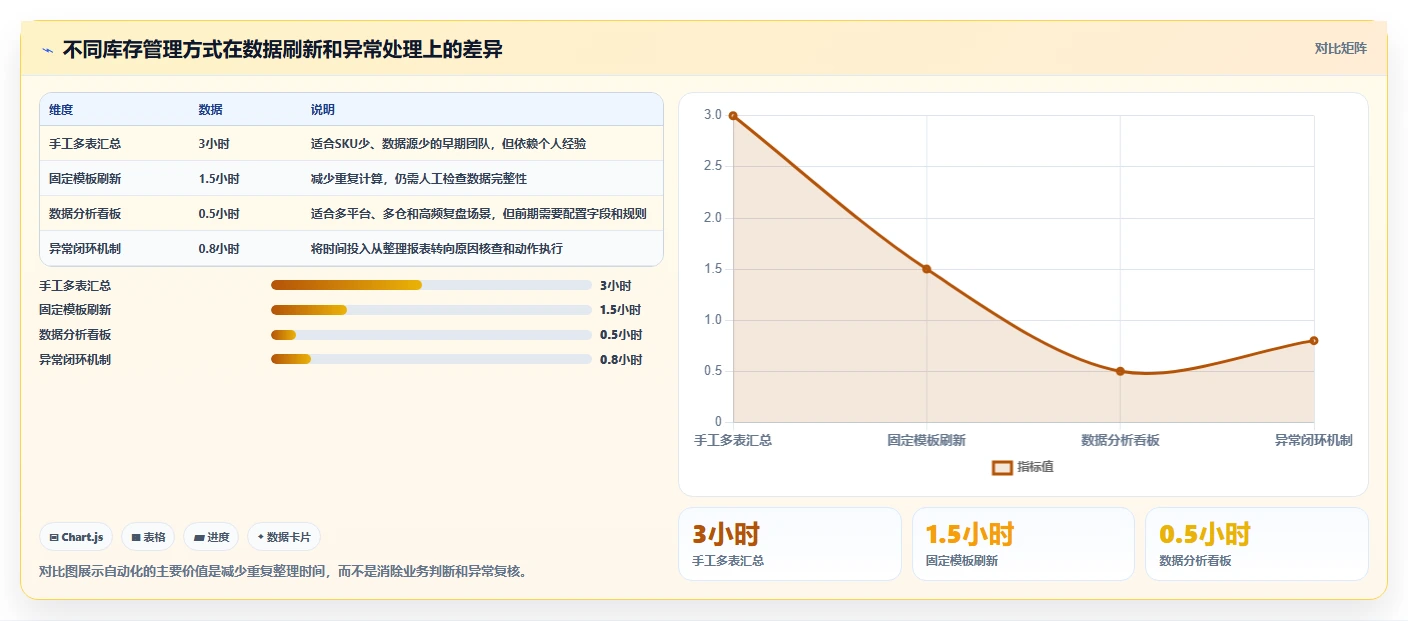Click the 指标值 legend color box
Image resolution: width=1408 pixels, height=621 pixels.
point(1002,467)
